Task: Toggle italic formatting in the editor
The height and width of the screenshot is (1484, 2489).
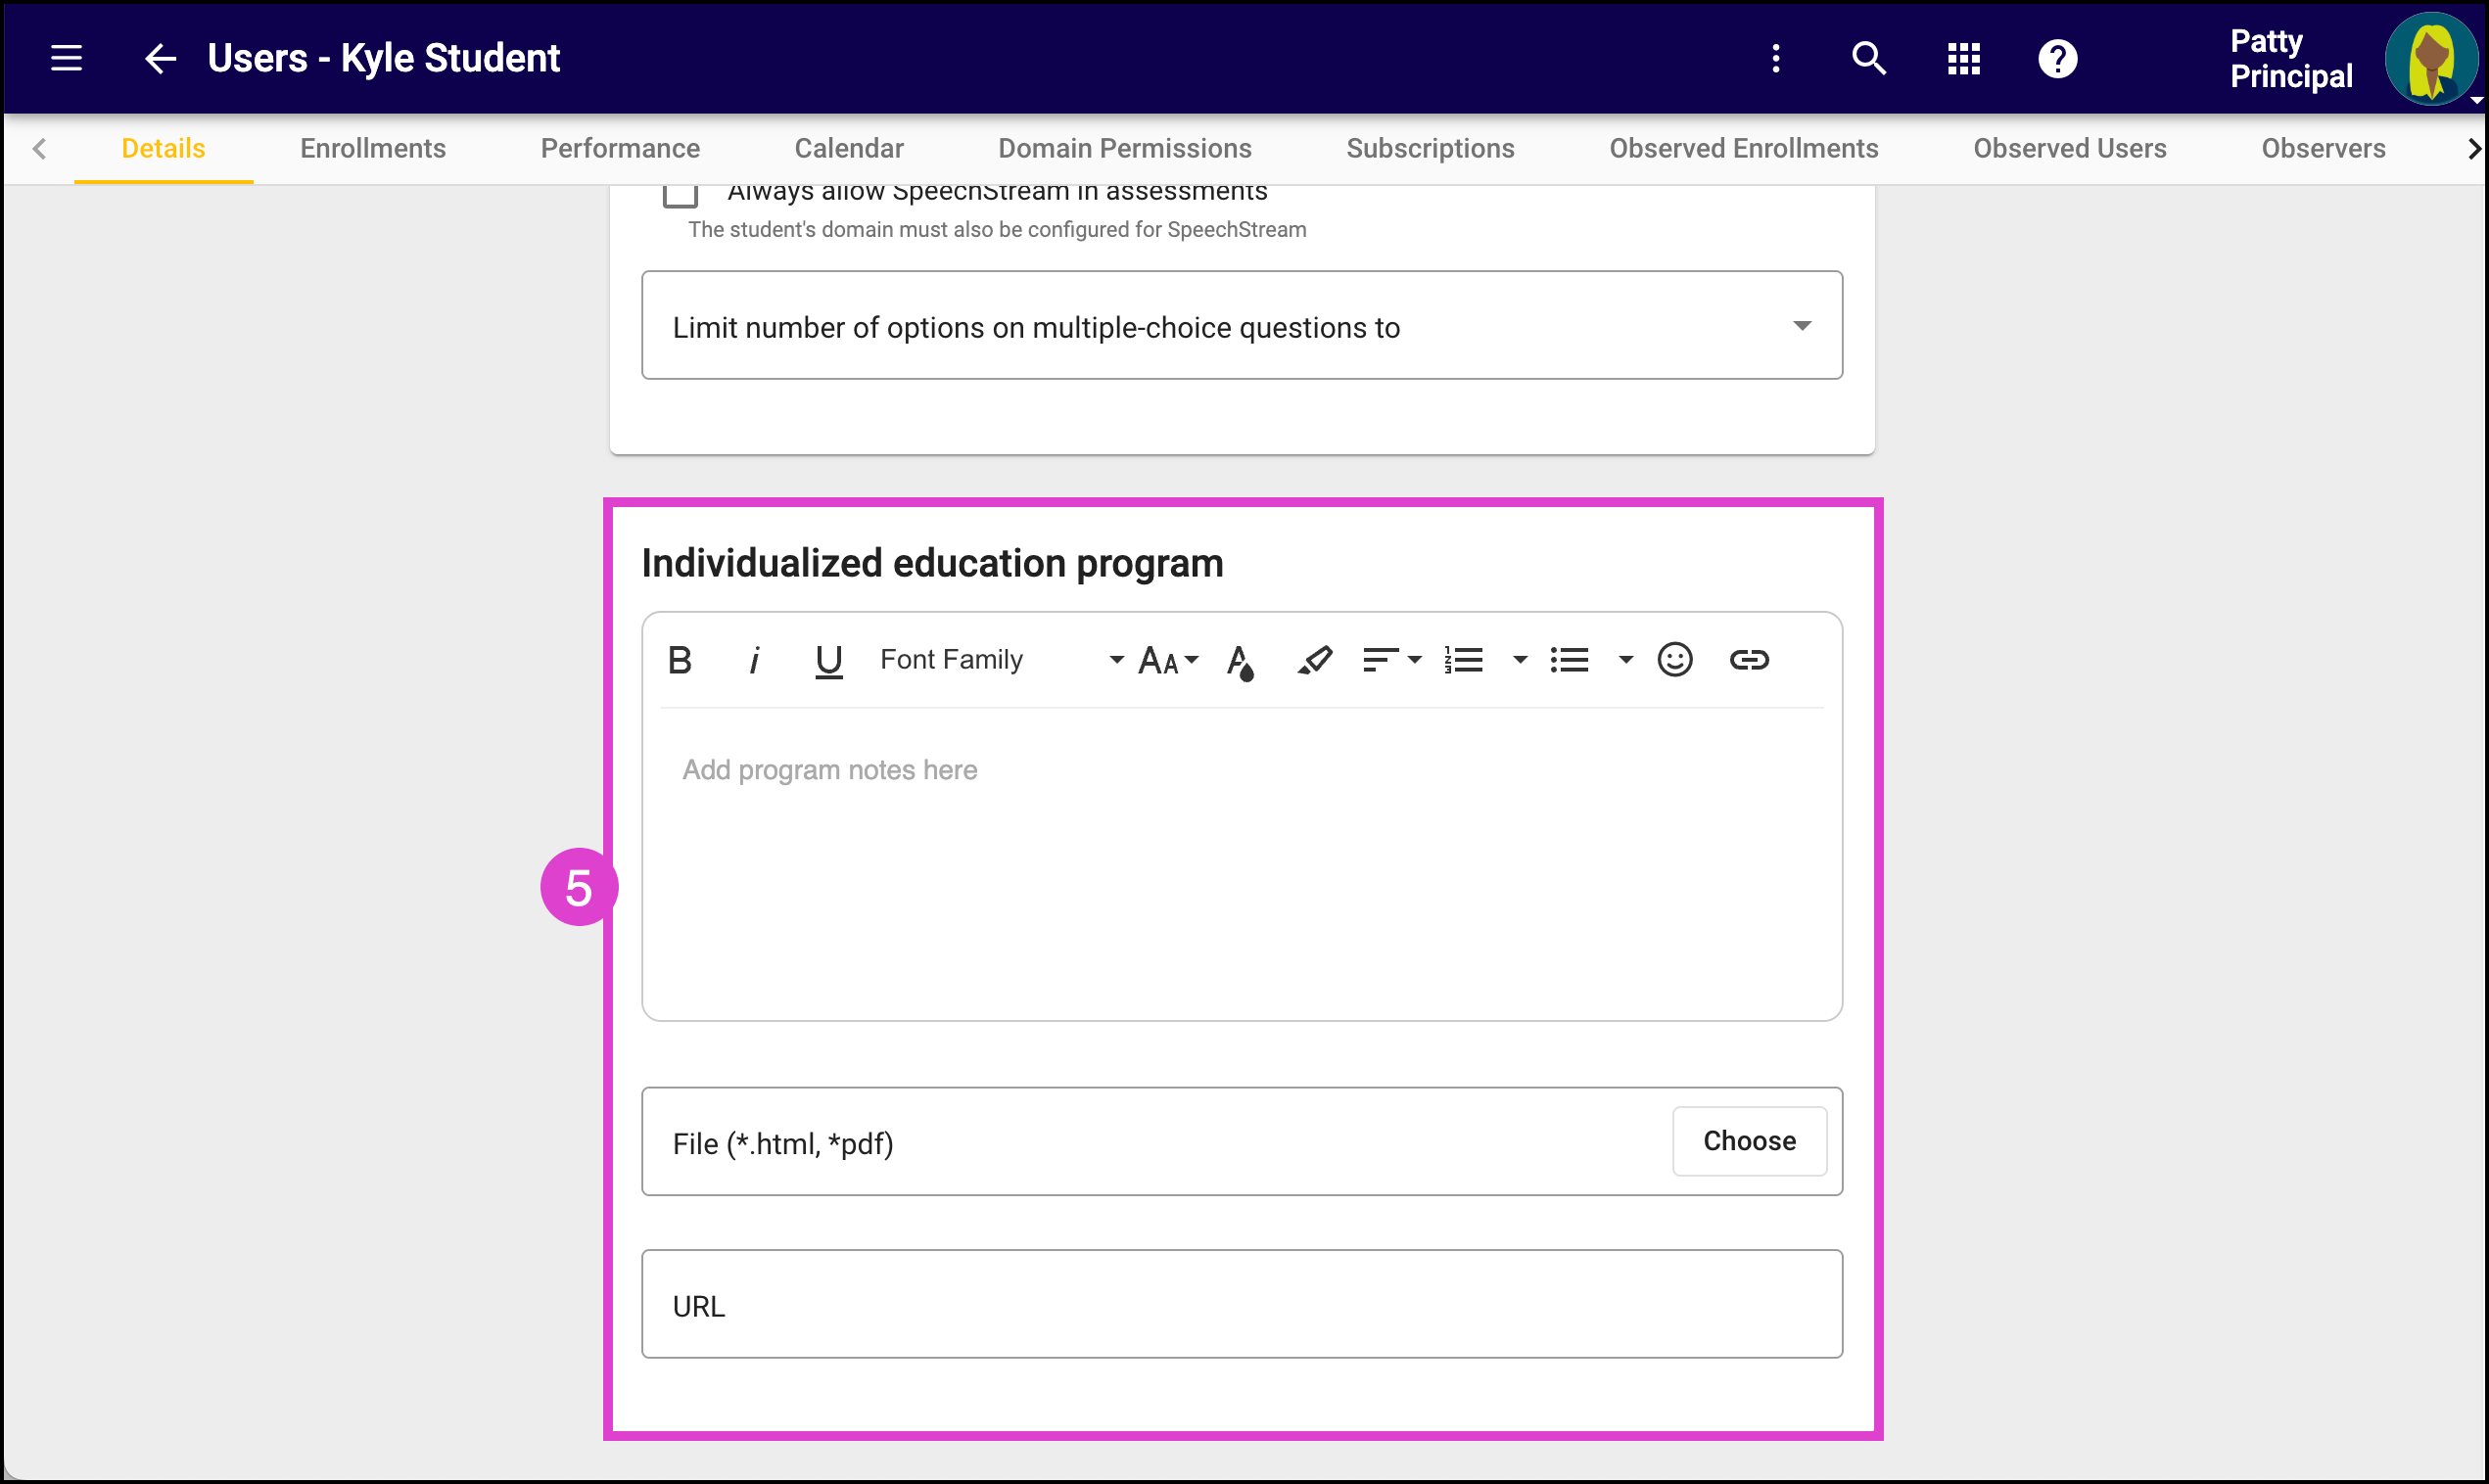Action: [x=754, y=660]
